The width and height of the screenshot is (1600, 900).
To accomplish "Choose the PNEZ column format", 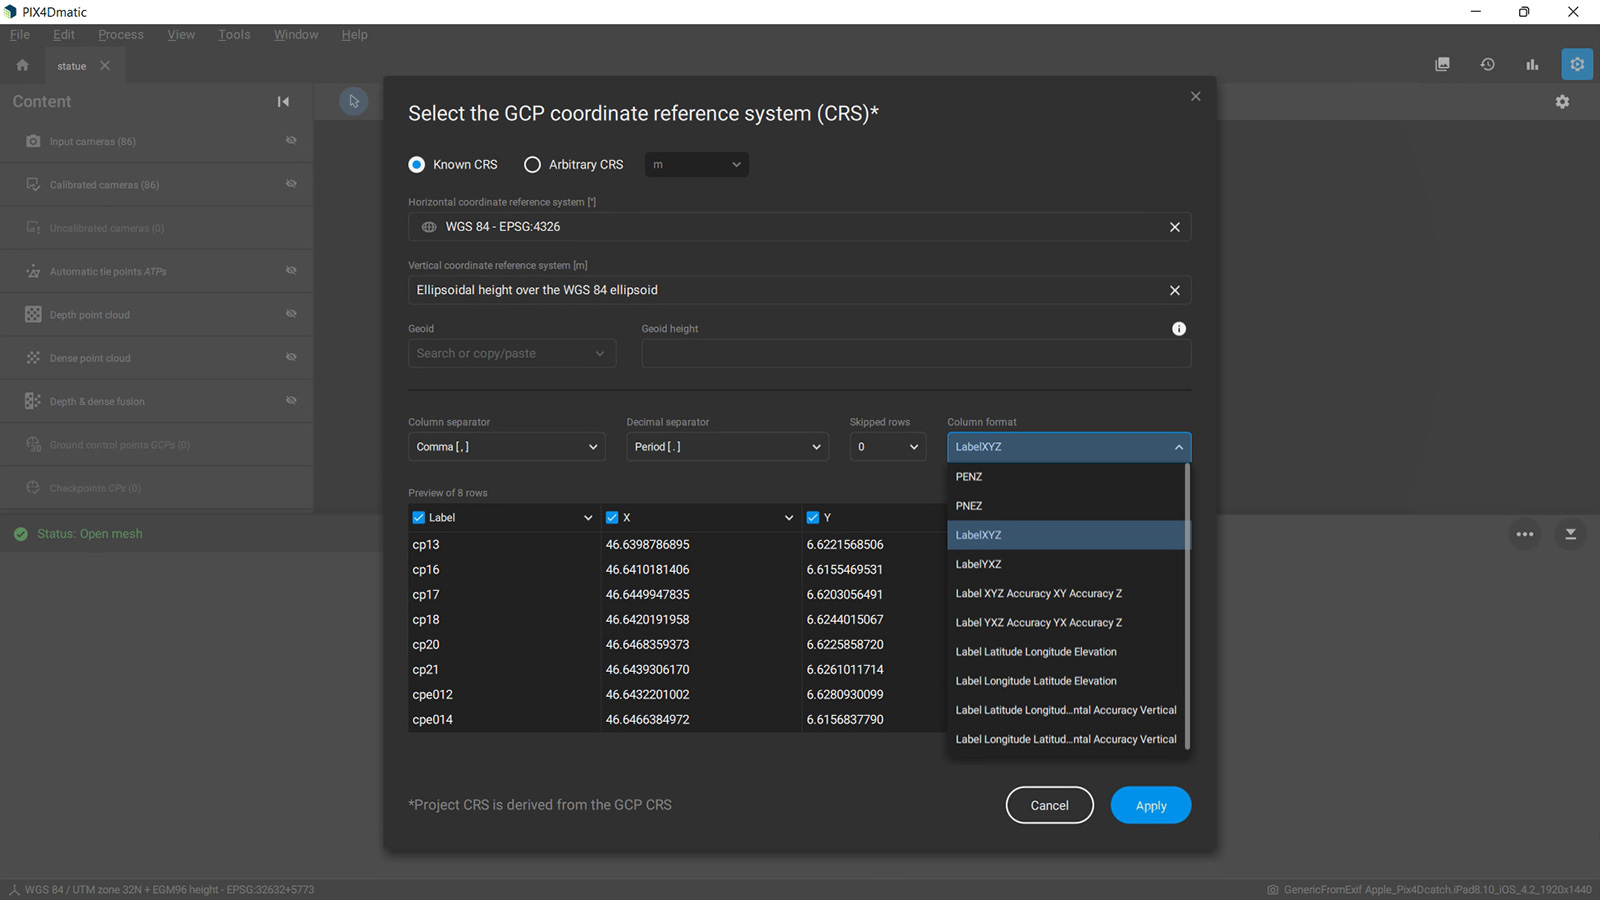I will (1066, 506).
